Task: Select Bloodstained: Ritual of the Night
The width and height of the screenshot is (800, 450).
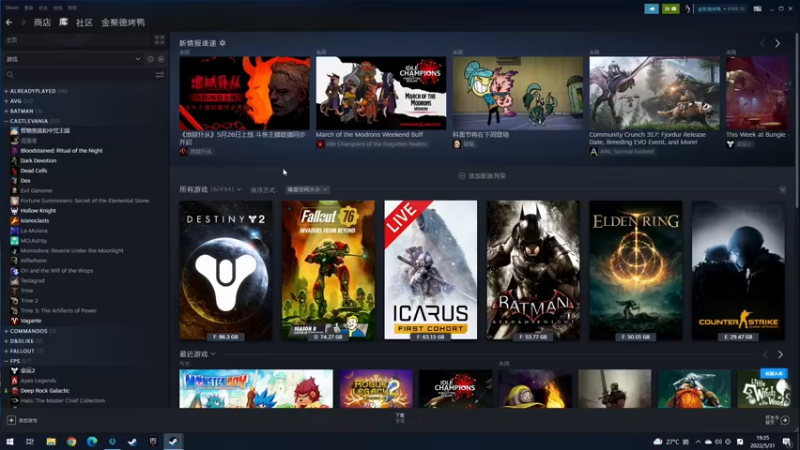Action: click(61, 151)
